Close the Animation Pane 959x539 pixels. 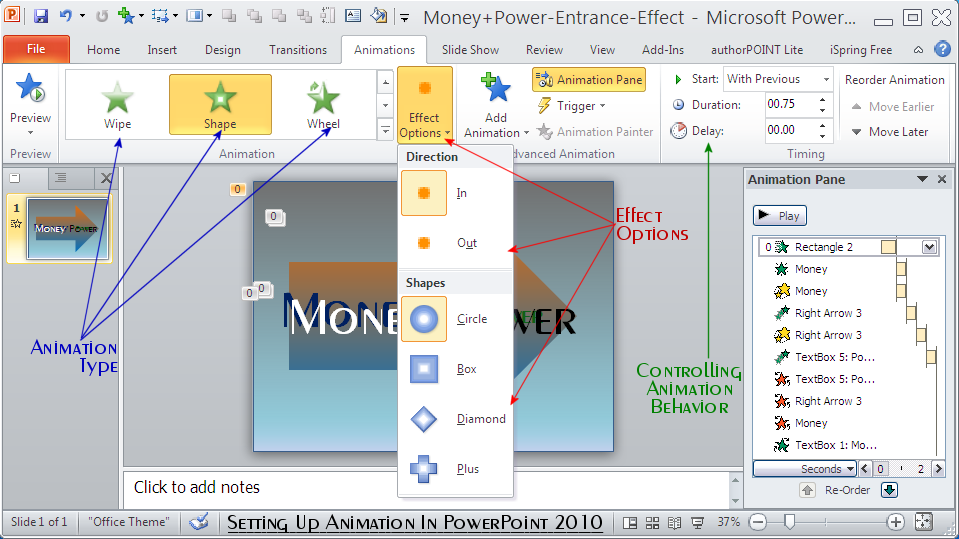[x=942, y=179]
